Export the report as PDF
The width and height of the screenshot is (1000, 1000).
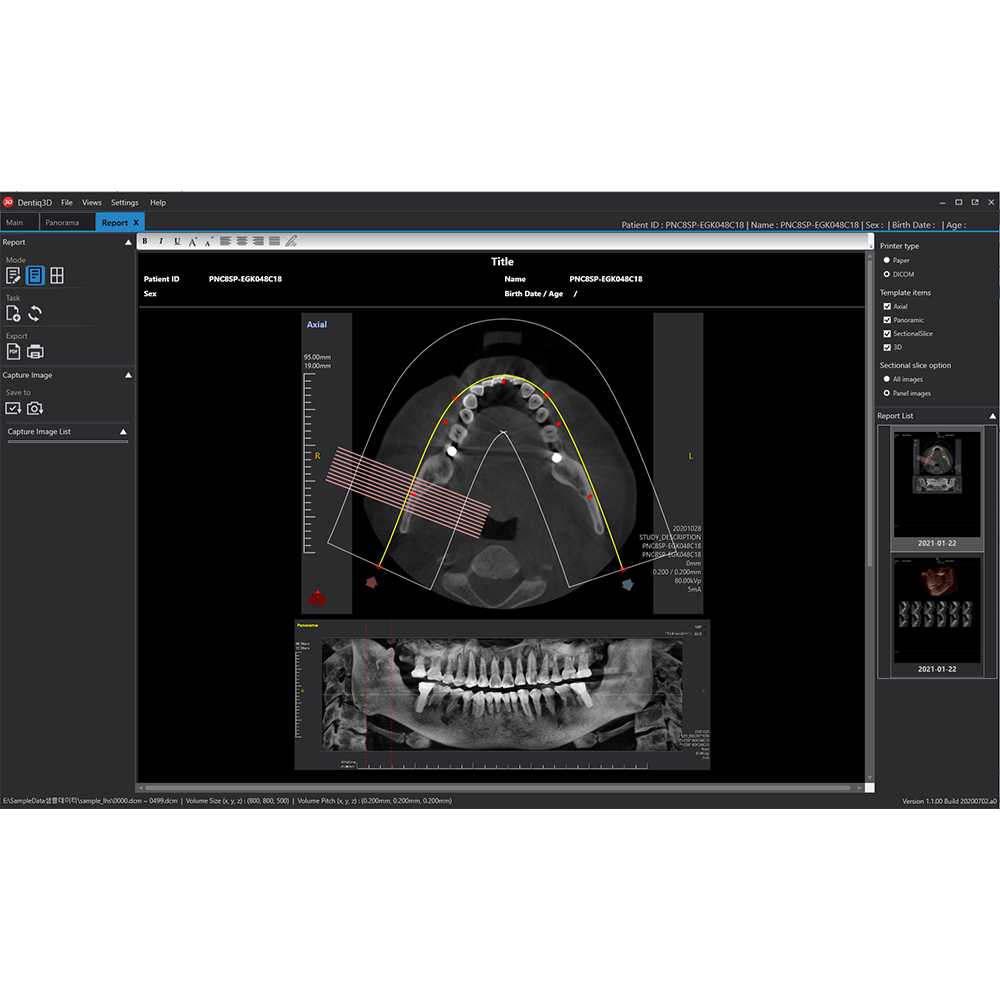point(13,351)
